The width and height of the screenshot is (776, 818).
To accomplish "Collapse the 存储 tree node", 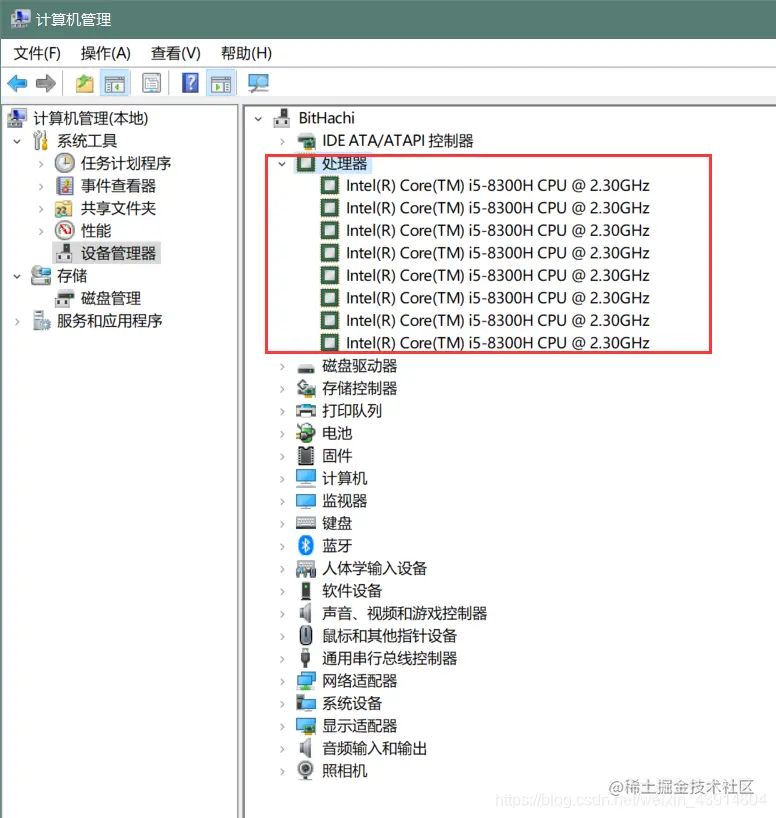I will [x=17, y=276].
